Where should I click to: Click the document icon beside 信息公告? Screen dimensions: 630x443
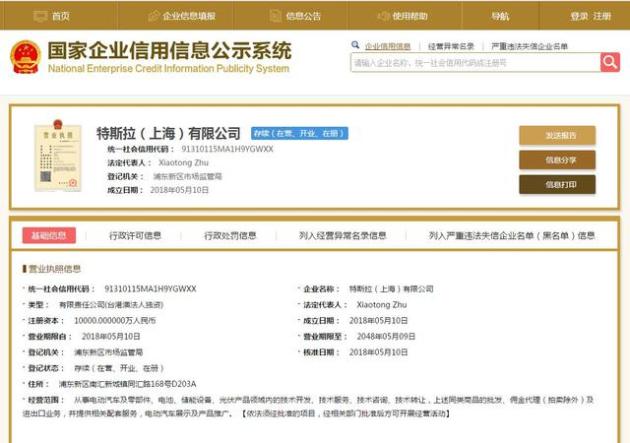click(x=275, y=16)
